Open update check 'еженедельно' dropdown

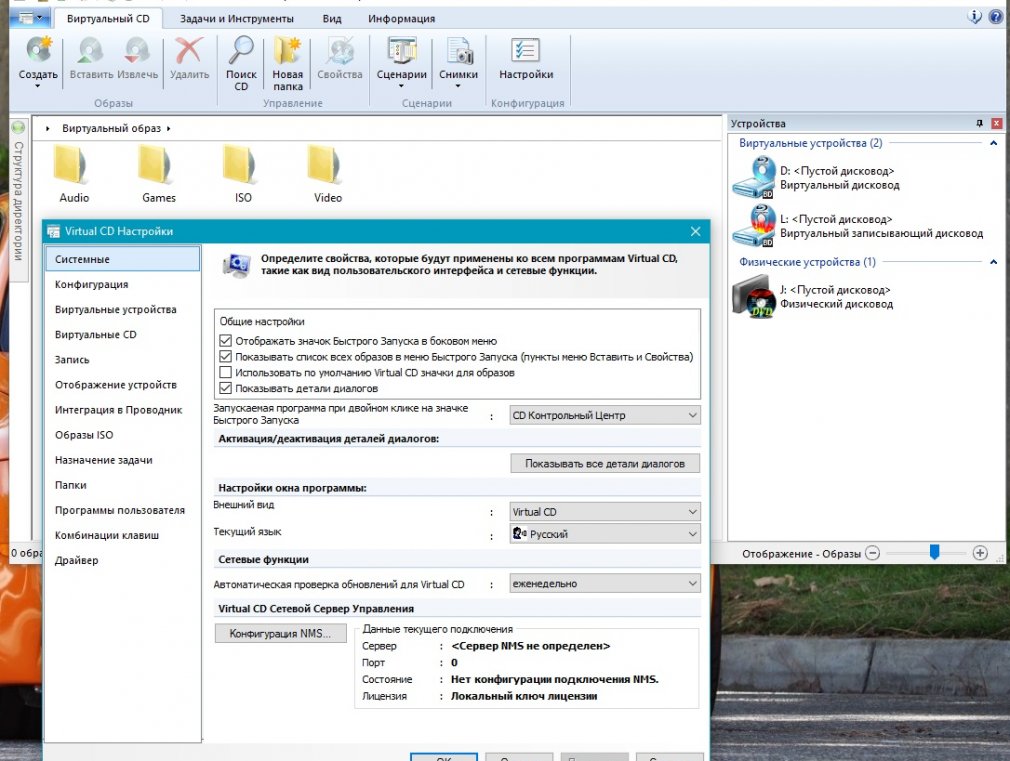[x=604, y=583]
